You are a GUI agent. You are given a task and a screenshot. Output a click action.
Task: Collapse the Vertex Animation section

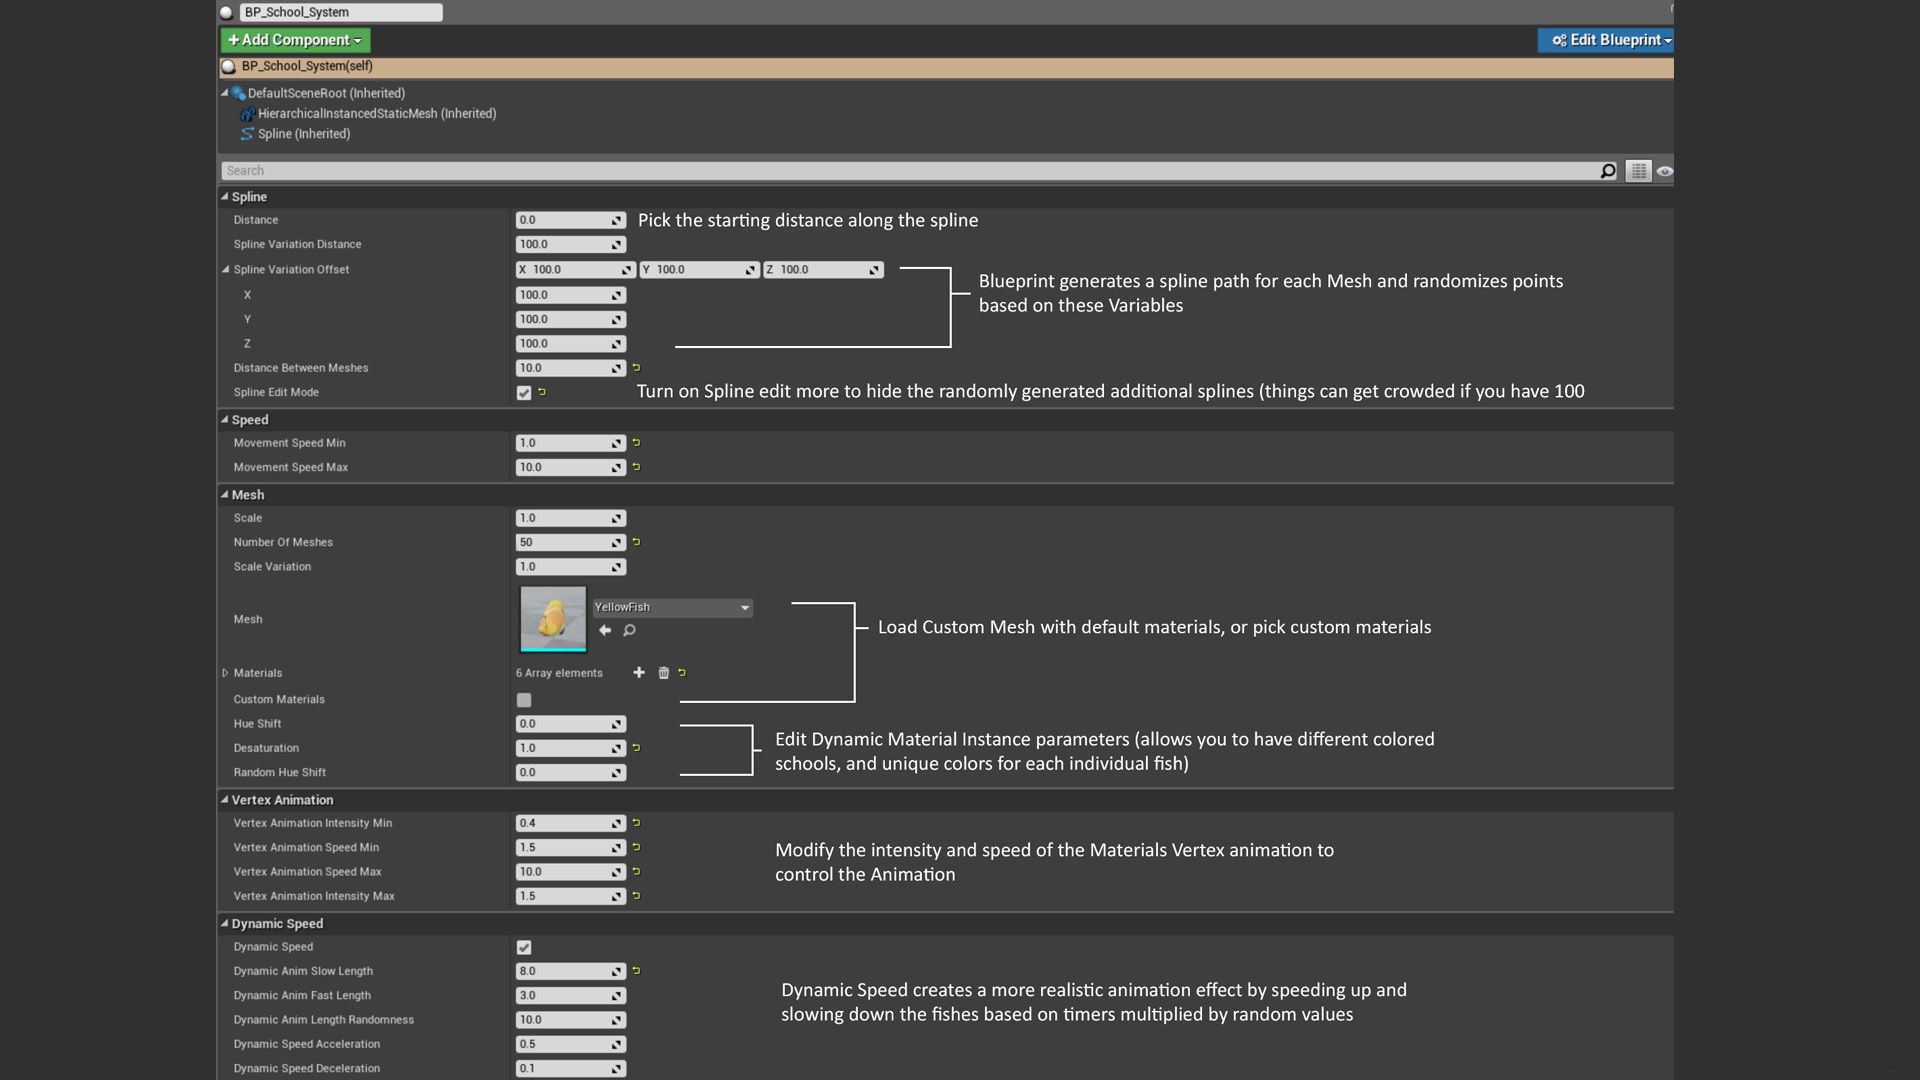click(x=225, y=800)
